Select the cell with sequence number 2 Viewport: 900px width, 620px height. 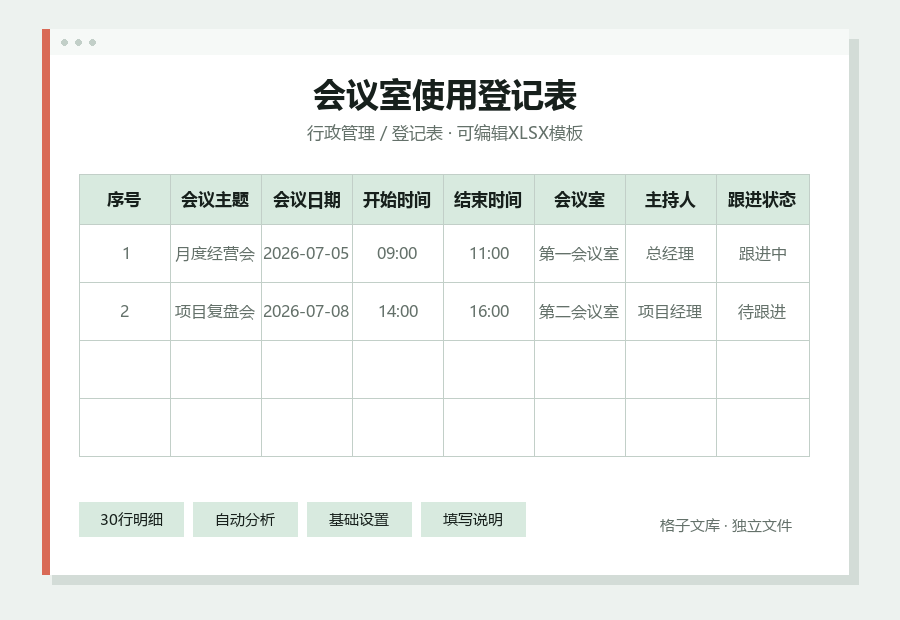[125, 312]
